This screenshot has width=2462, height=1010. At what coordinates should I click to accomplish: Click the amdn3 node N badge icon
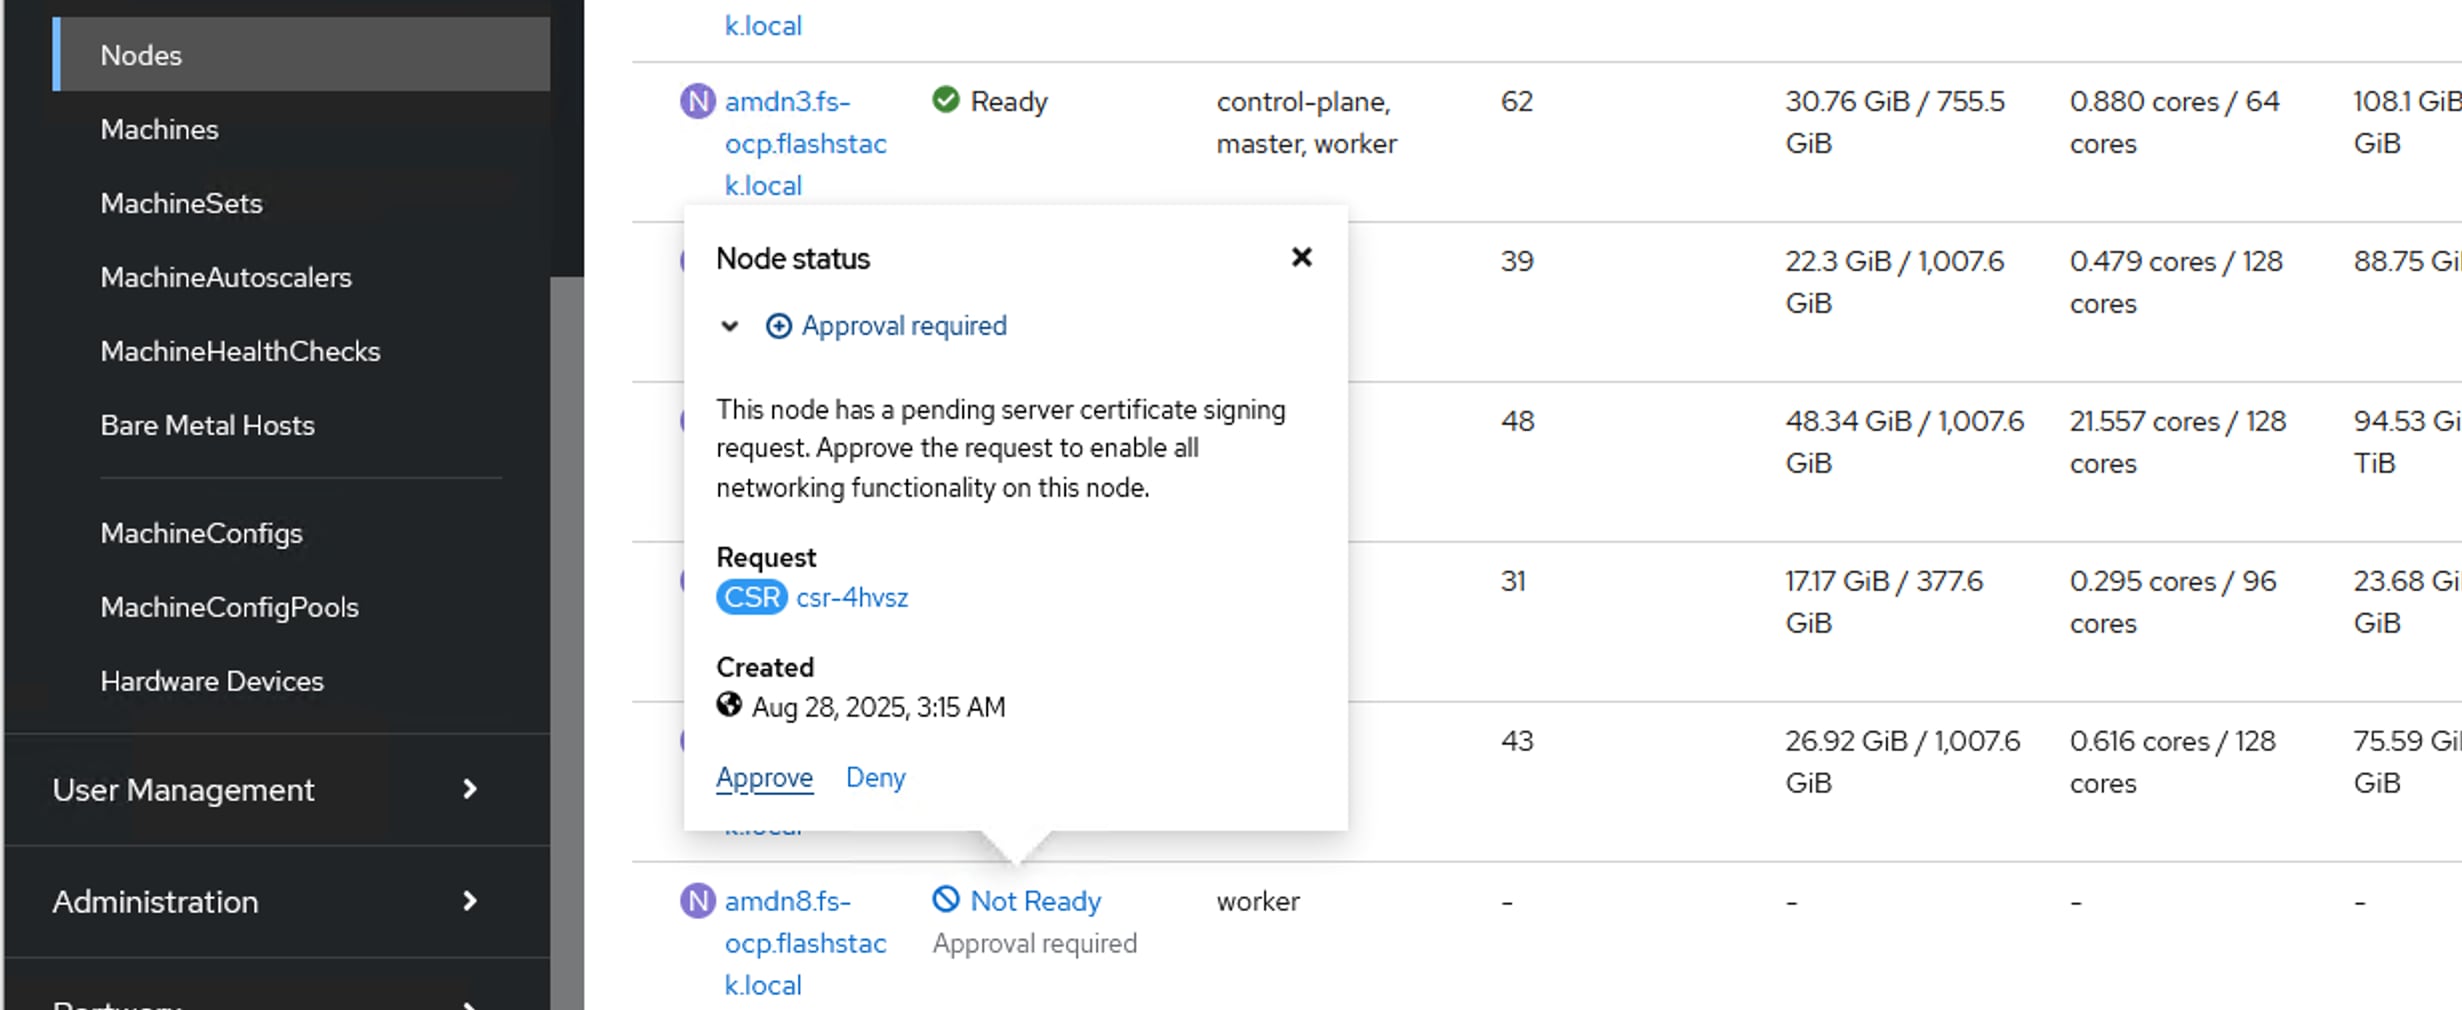698,101
